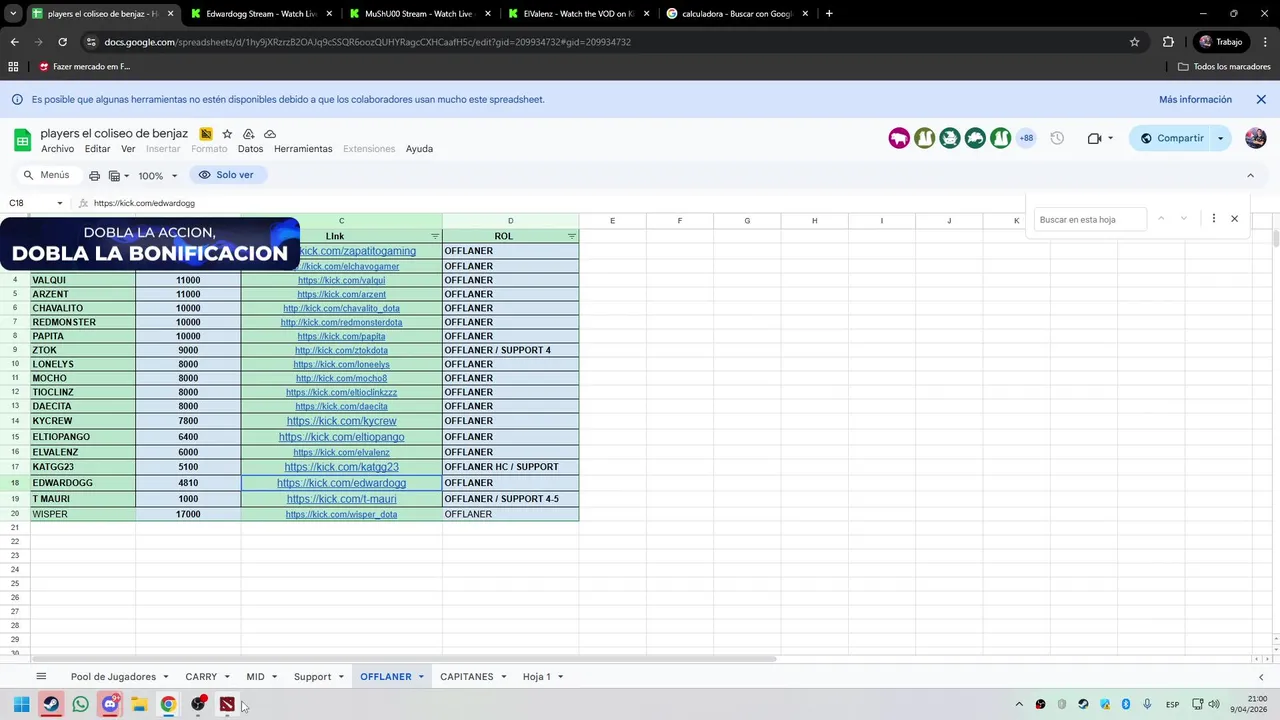1280x720 pixels.
Task: Collapse the toolbar header with chevron
Action: pos(1250,175)
